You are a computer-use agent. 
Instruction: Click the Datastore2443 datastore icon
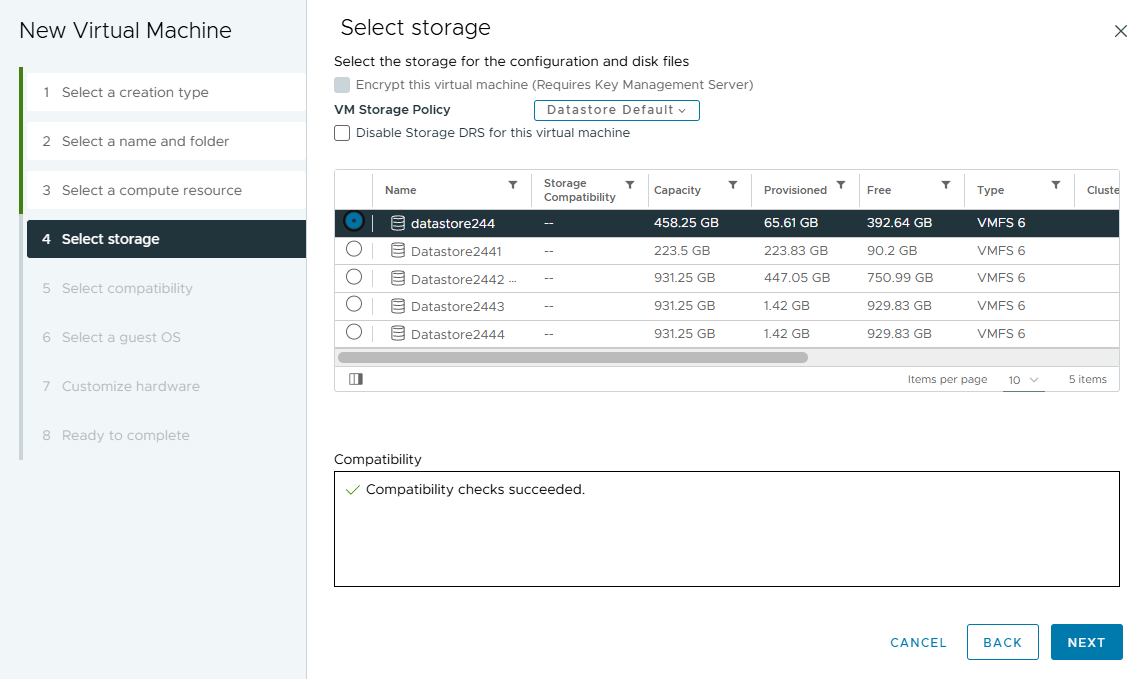[x=398, y=306]
